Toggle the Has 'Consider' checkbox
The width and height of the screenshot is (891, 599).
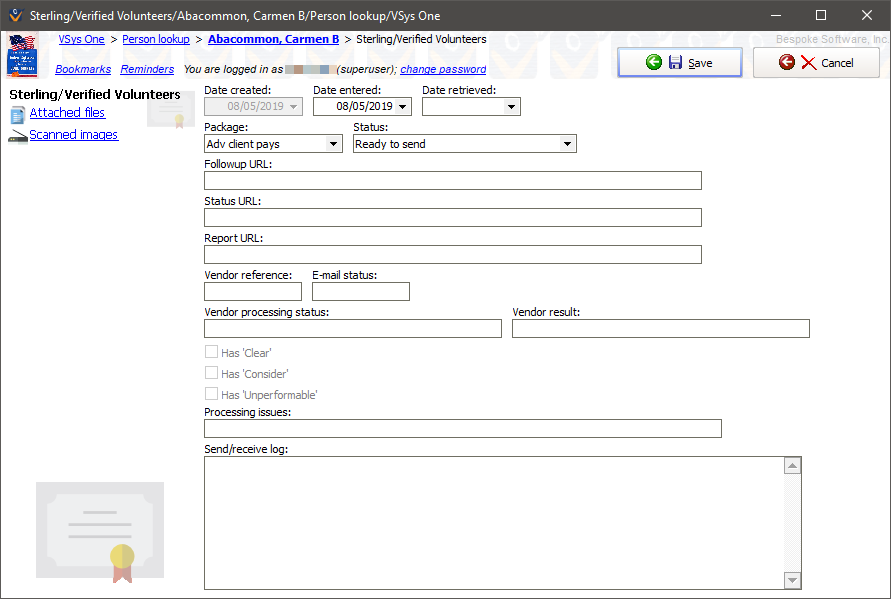[x=211, y=373]
